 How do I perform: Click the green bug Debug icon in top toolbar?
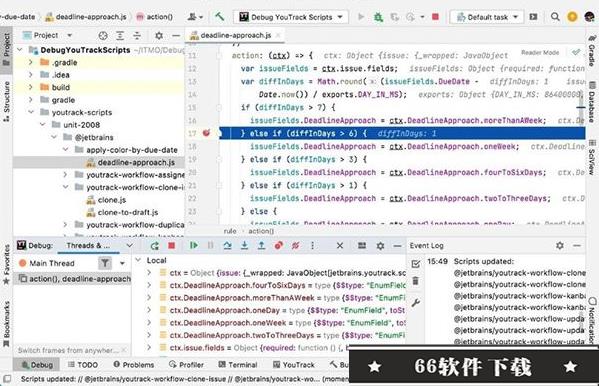pos(378,17)
